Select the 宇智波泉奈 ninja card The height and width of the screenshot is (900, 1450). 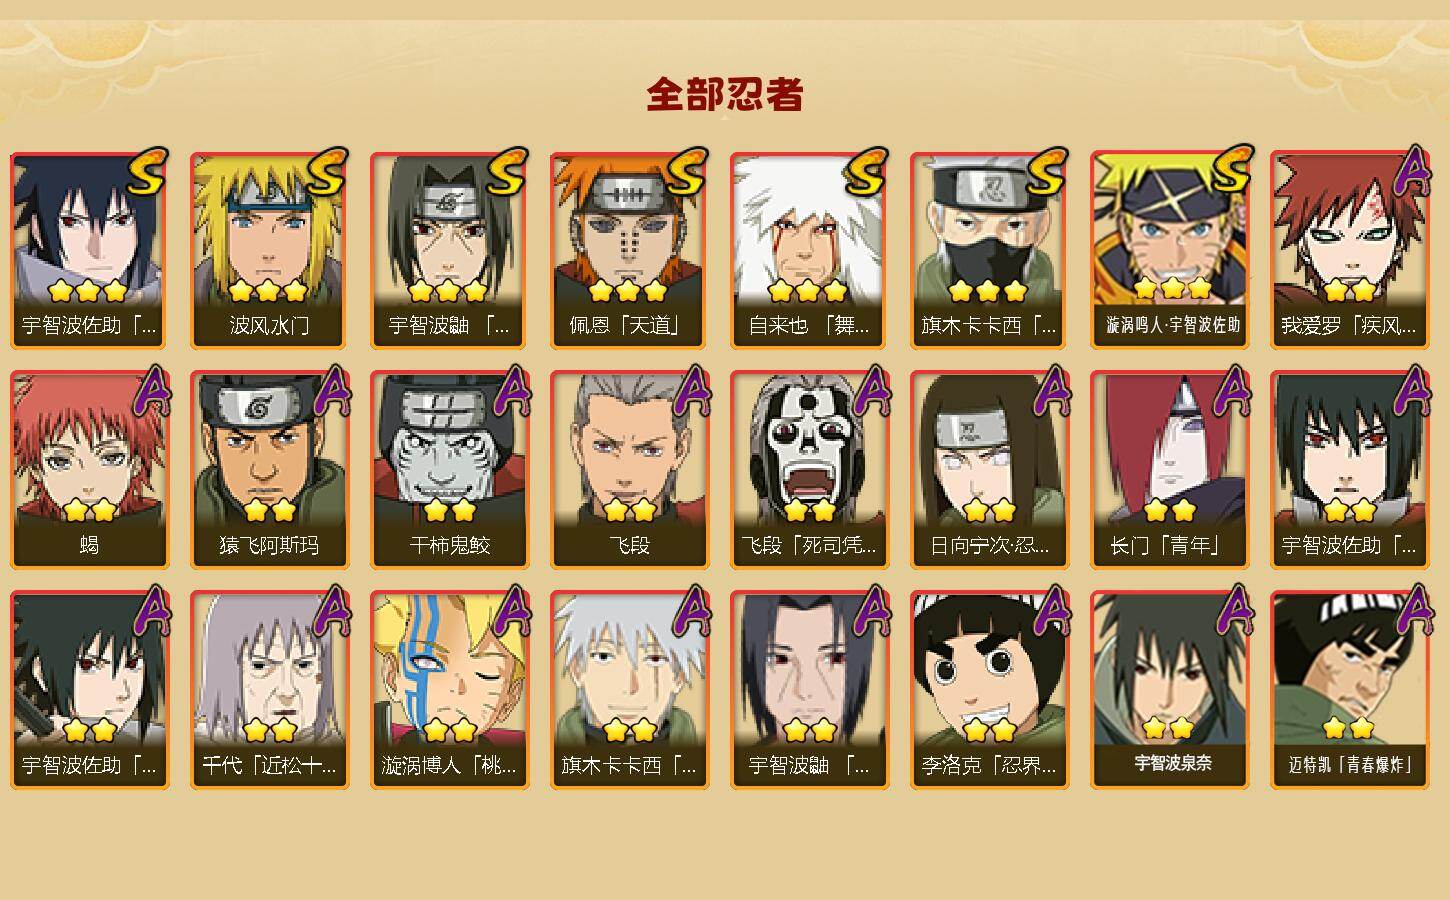(x=1169, y=690)
